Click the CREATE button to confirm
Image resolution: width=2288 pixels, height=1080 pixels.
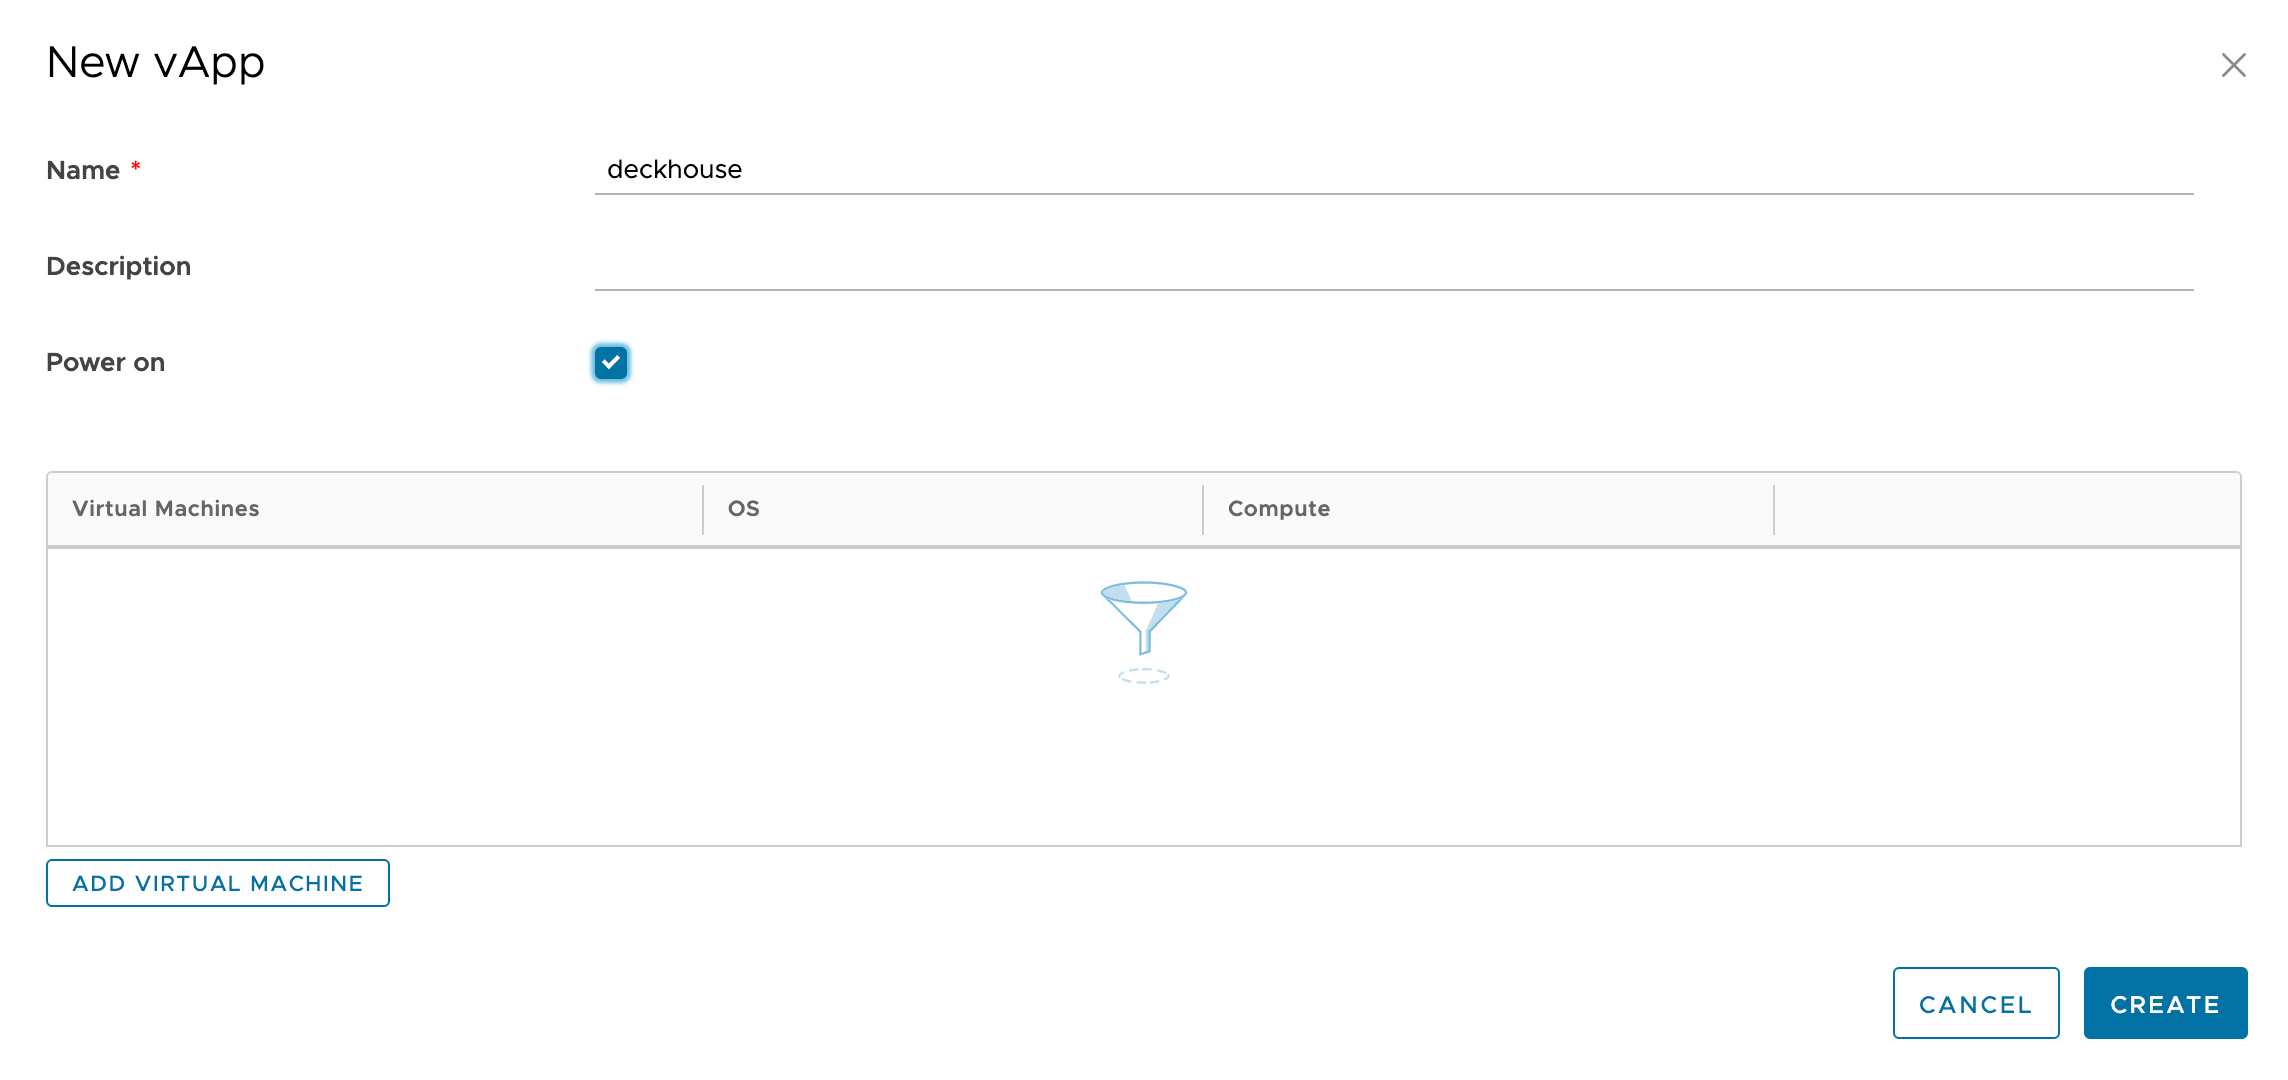(x=2165, y=1001)
